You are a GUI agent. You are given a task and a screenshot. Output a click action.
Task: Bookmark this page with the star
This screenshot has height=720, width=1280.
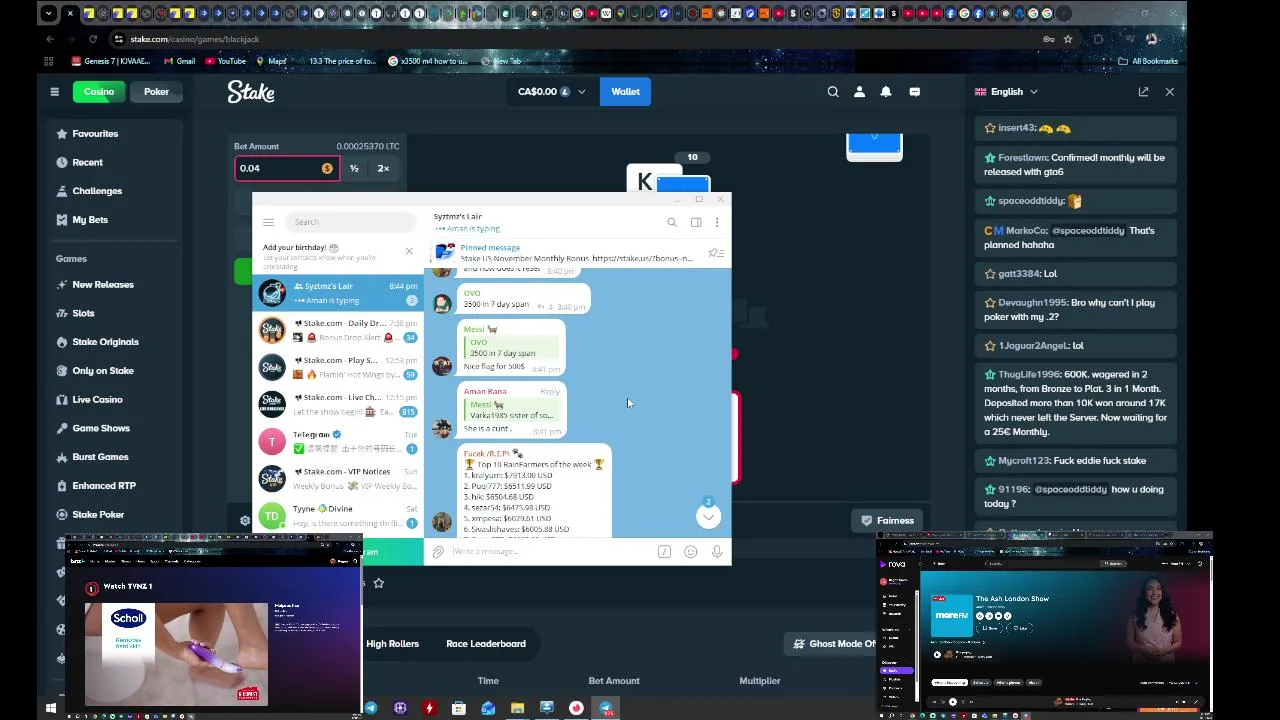[x=1068, y=39]
